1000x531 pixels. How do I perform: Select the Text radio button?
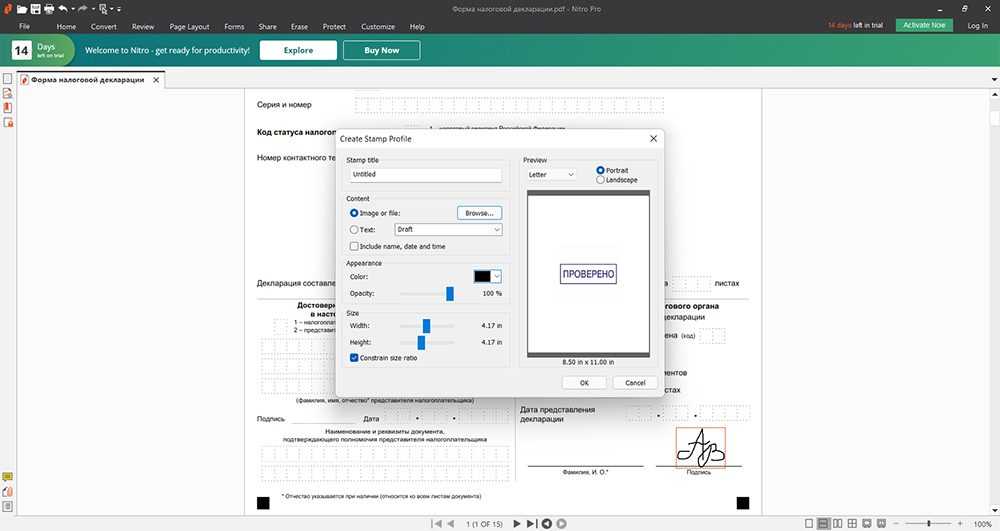click(355, 229)
